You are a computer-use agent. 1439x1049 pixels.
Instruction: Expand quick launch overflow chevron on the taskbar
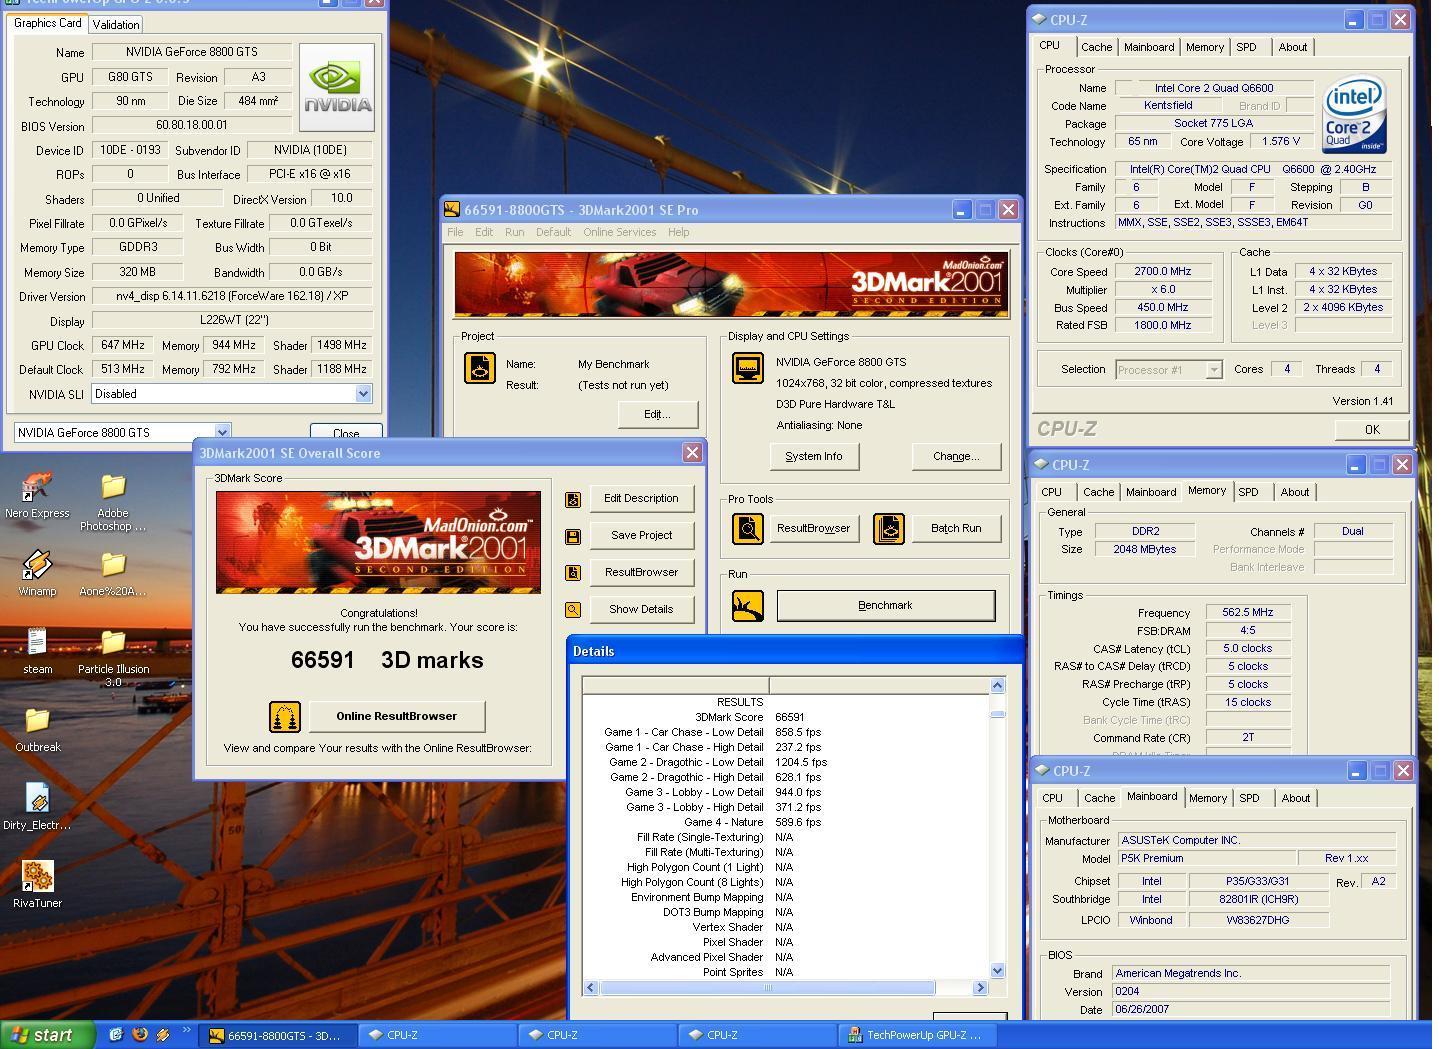point(186,1030)
